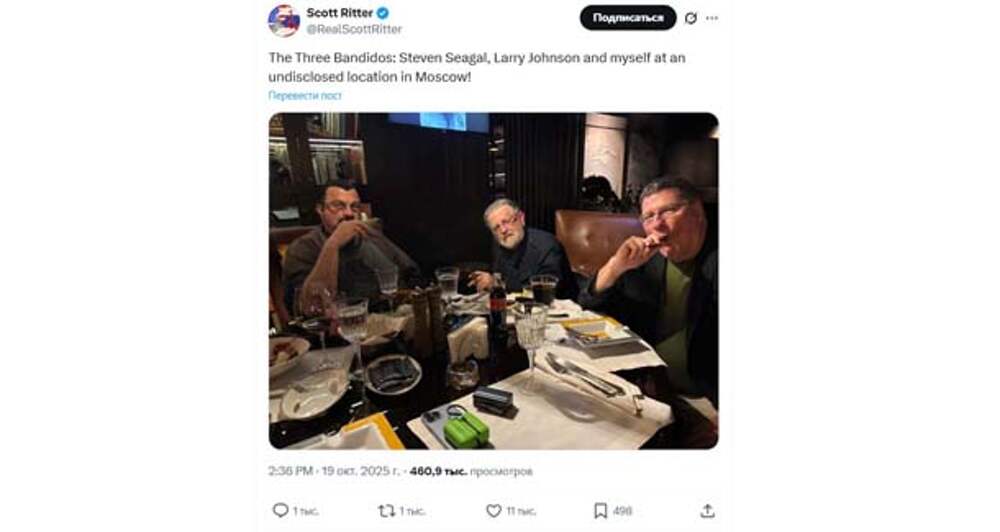
Task: Open the attached dinner table photo
Action: pos(493,280)
